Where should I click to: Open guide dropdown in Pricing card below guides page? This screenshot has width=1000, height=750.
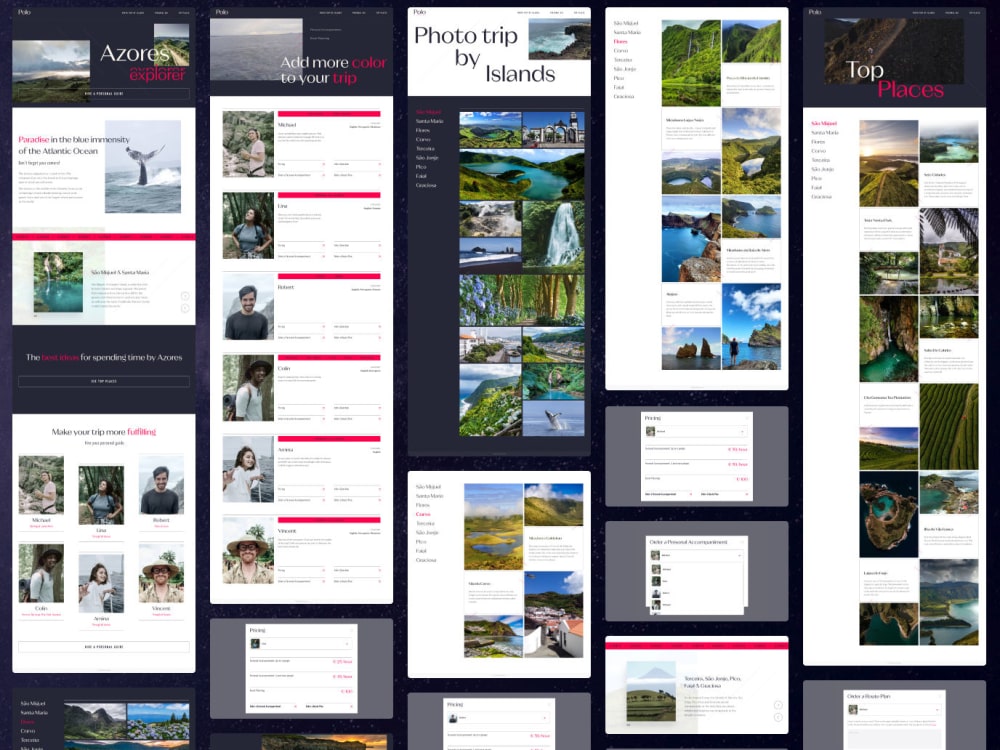pos(301,644)
